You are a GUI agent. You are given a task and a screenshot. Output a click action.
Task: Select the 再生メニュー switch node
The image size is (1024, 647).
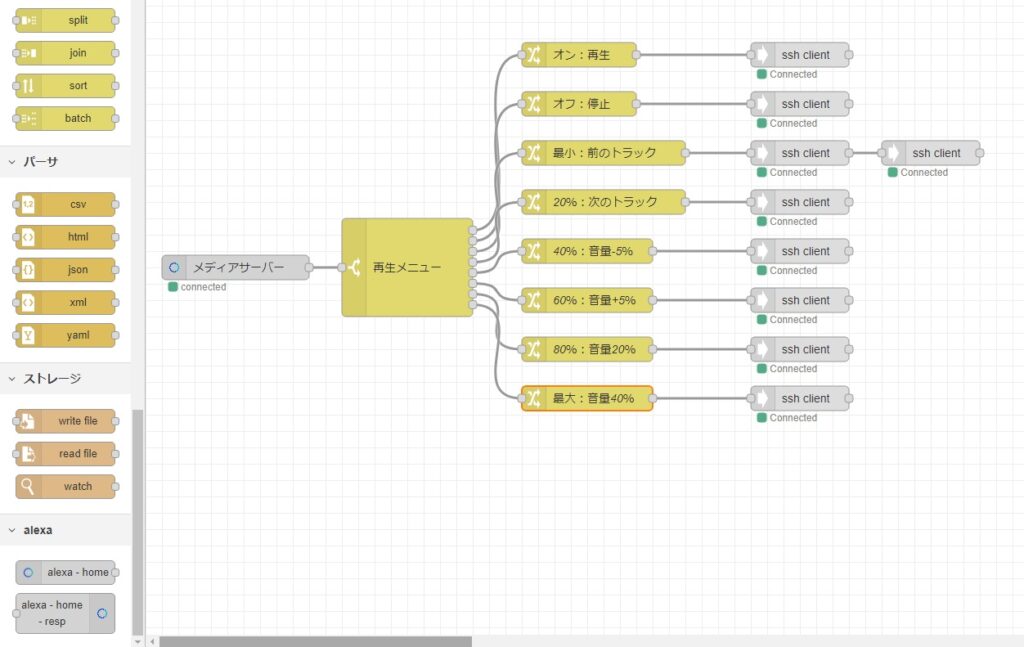click(407, 267)
